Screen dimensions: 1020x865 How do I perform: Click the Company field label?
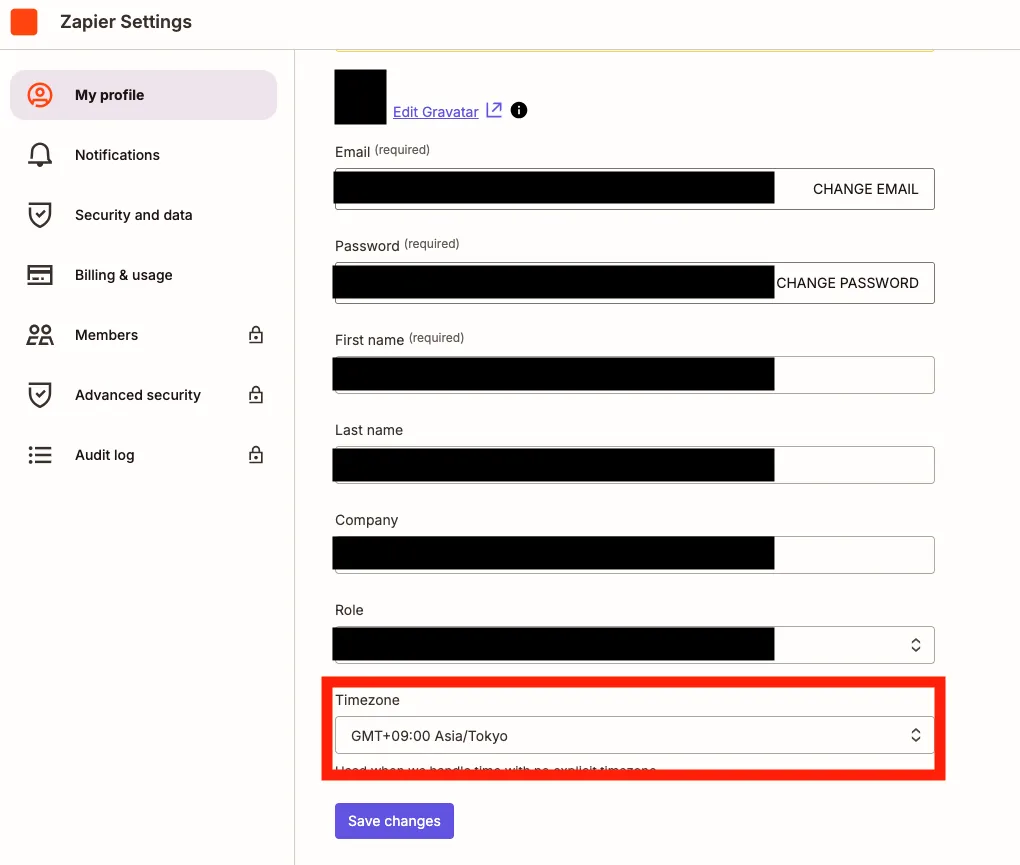pos(366,520)
